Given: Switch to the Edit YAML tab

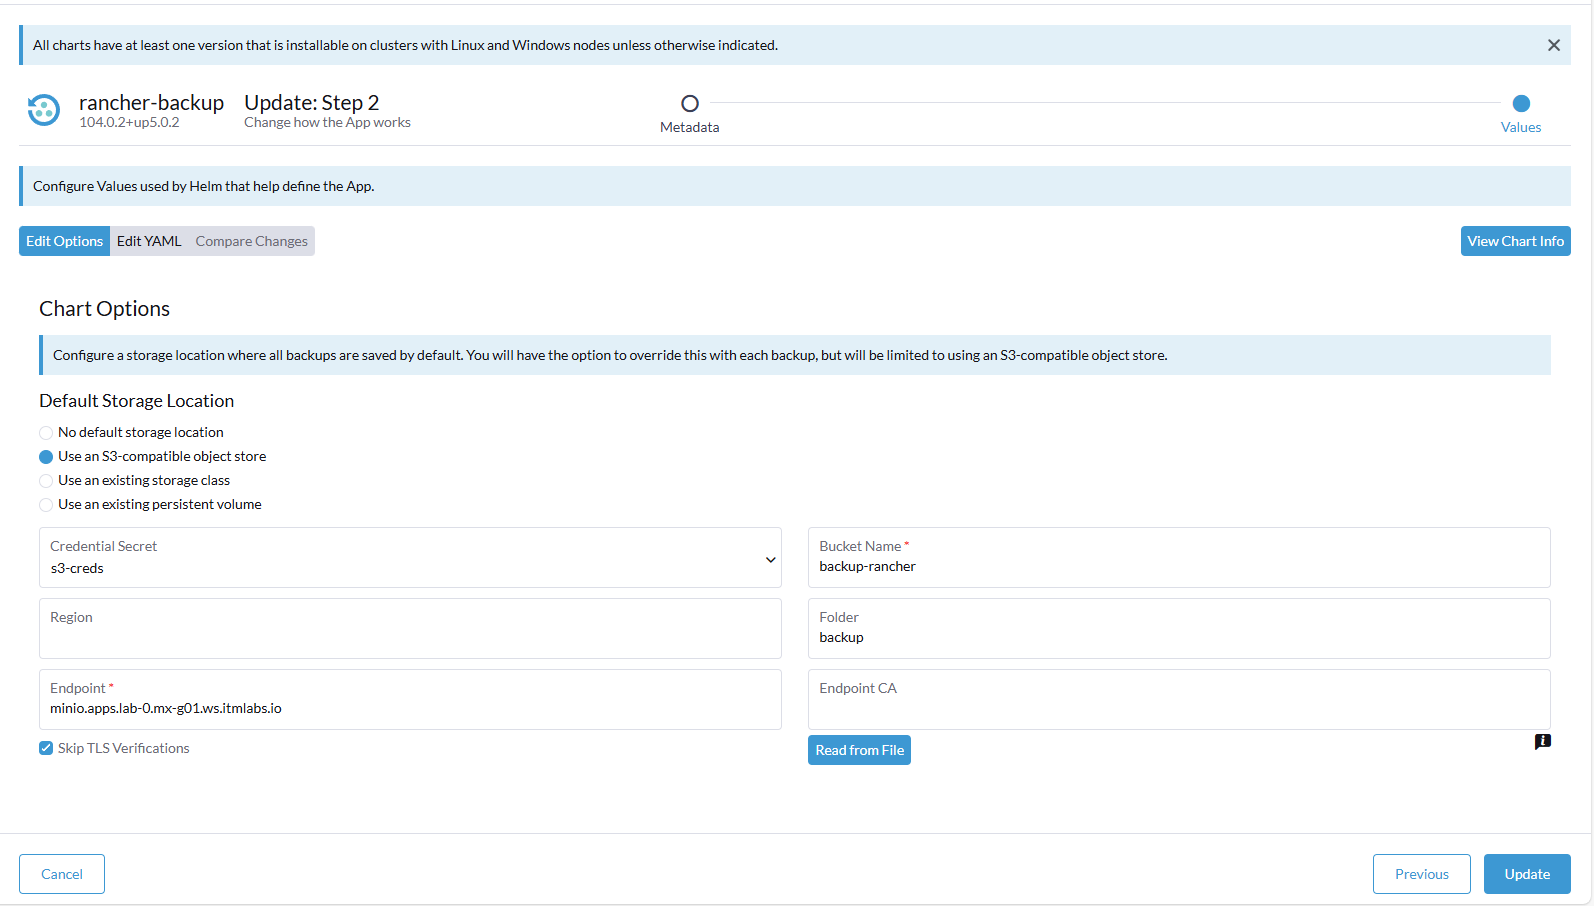Looking at the screenshot, I should tap(149, 241).
